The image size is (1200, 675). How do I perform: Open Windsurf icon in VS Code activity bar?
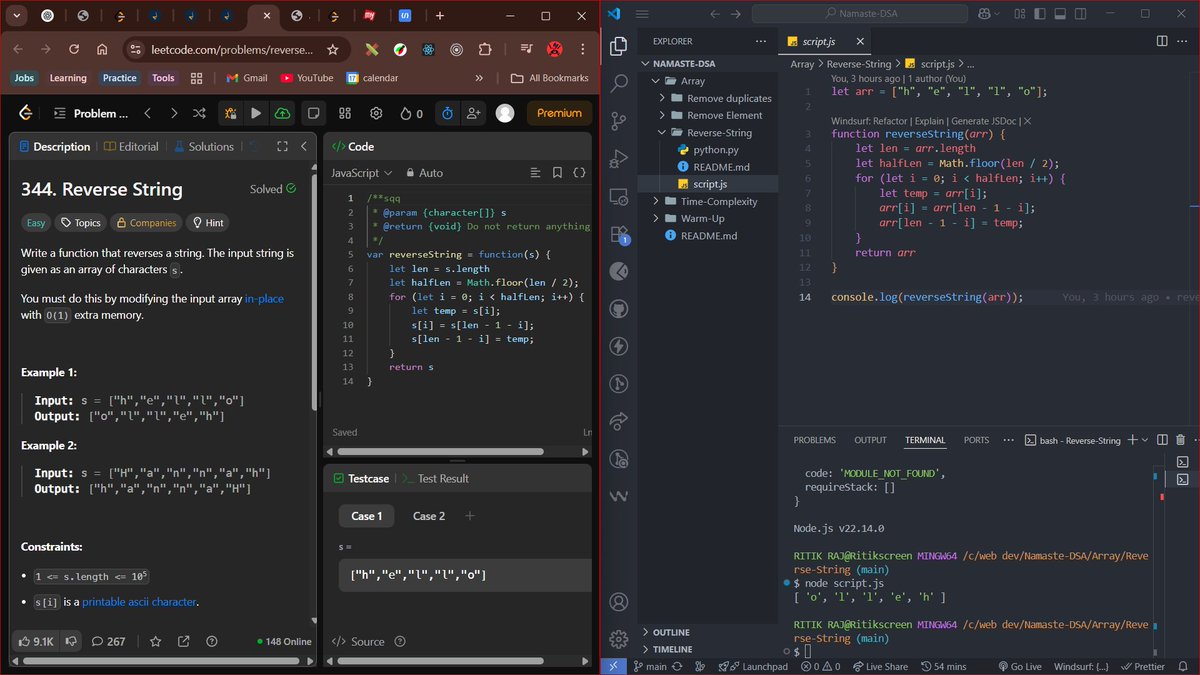coord(619,496)
